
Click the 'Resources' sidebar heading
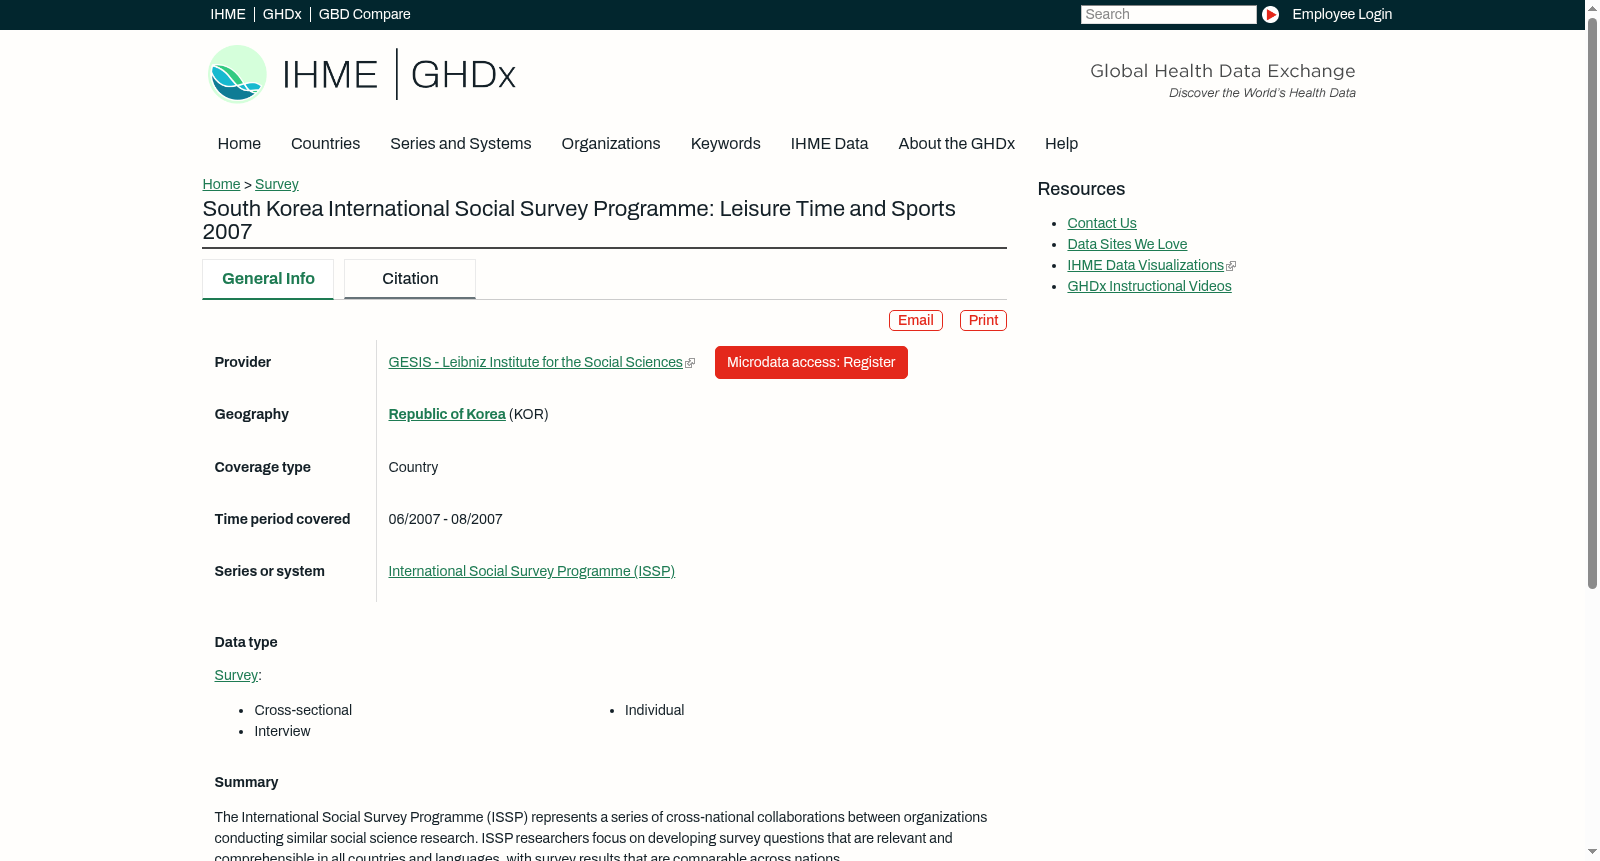click(1081, 189)
